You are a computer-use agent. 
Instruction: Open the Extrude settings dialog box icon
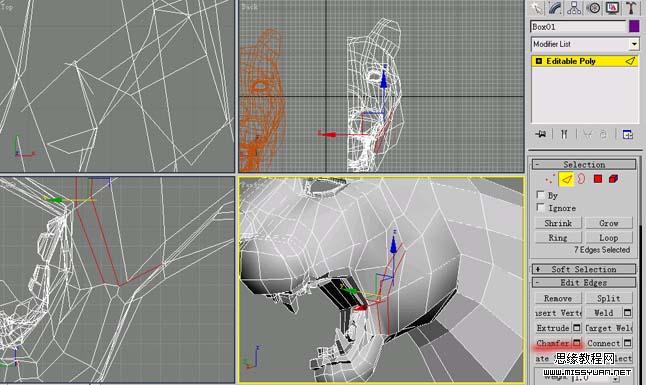coord(577,328)
